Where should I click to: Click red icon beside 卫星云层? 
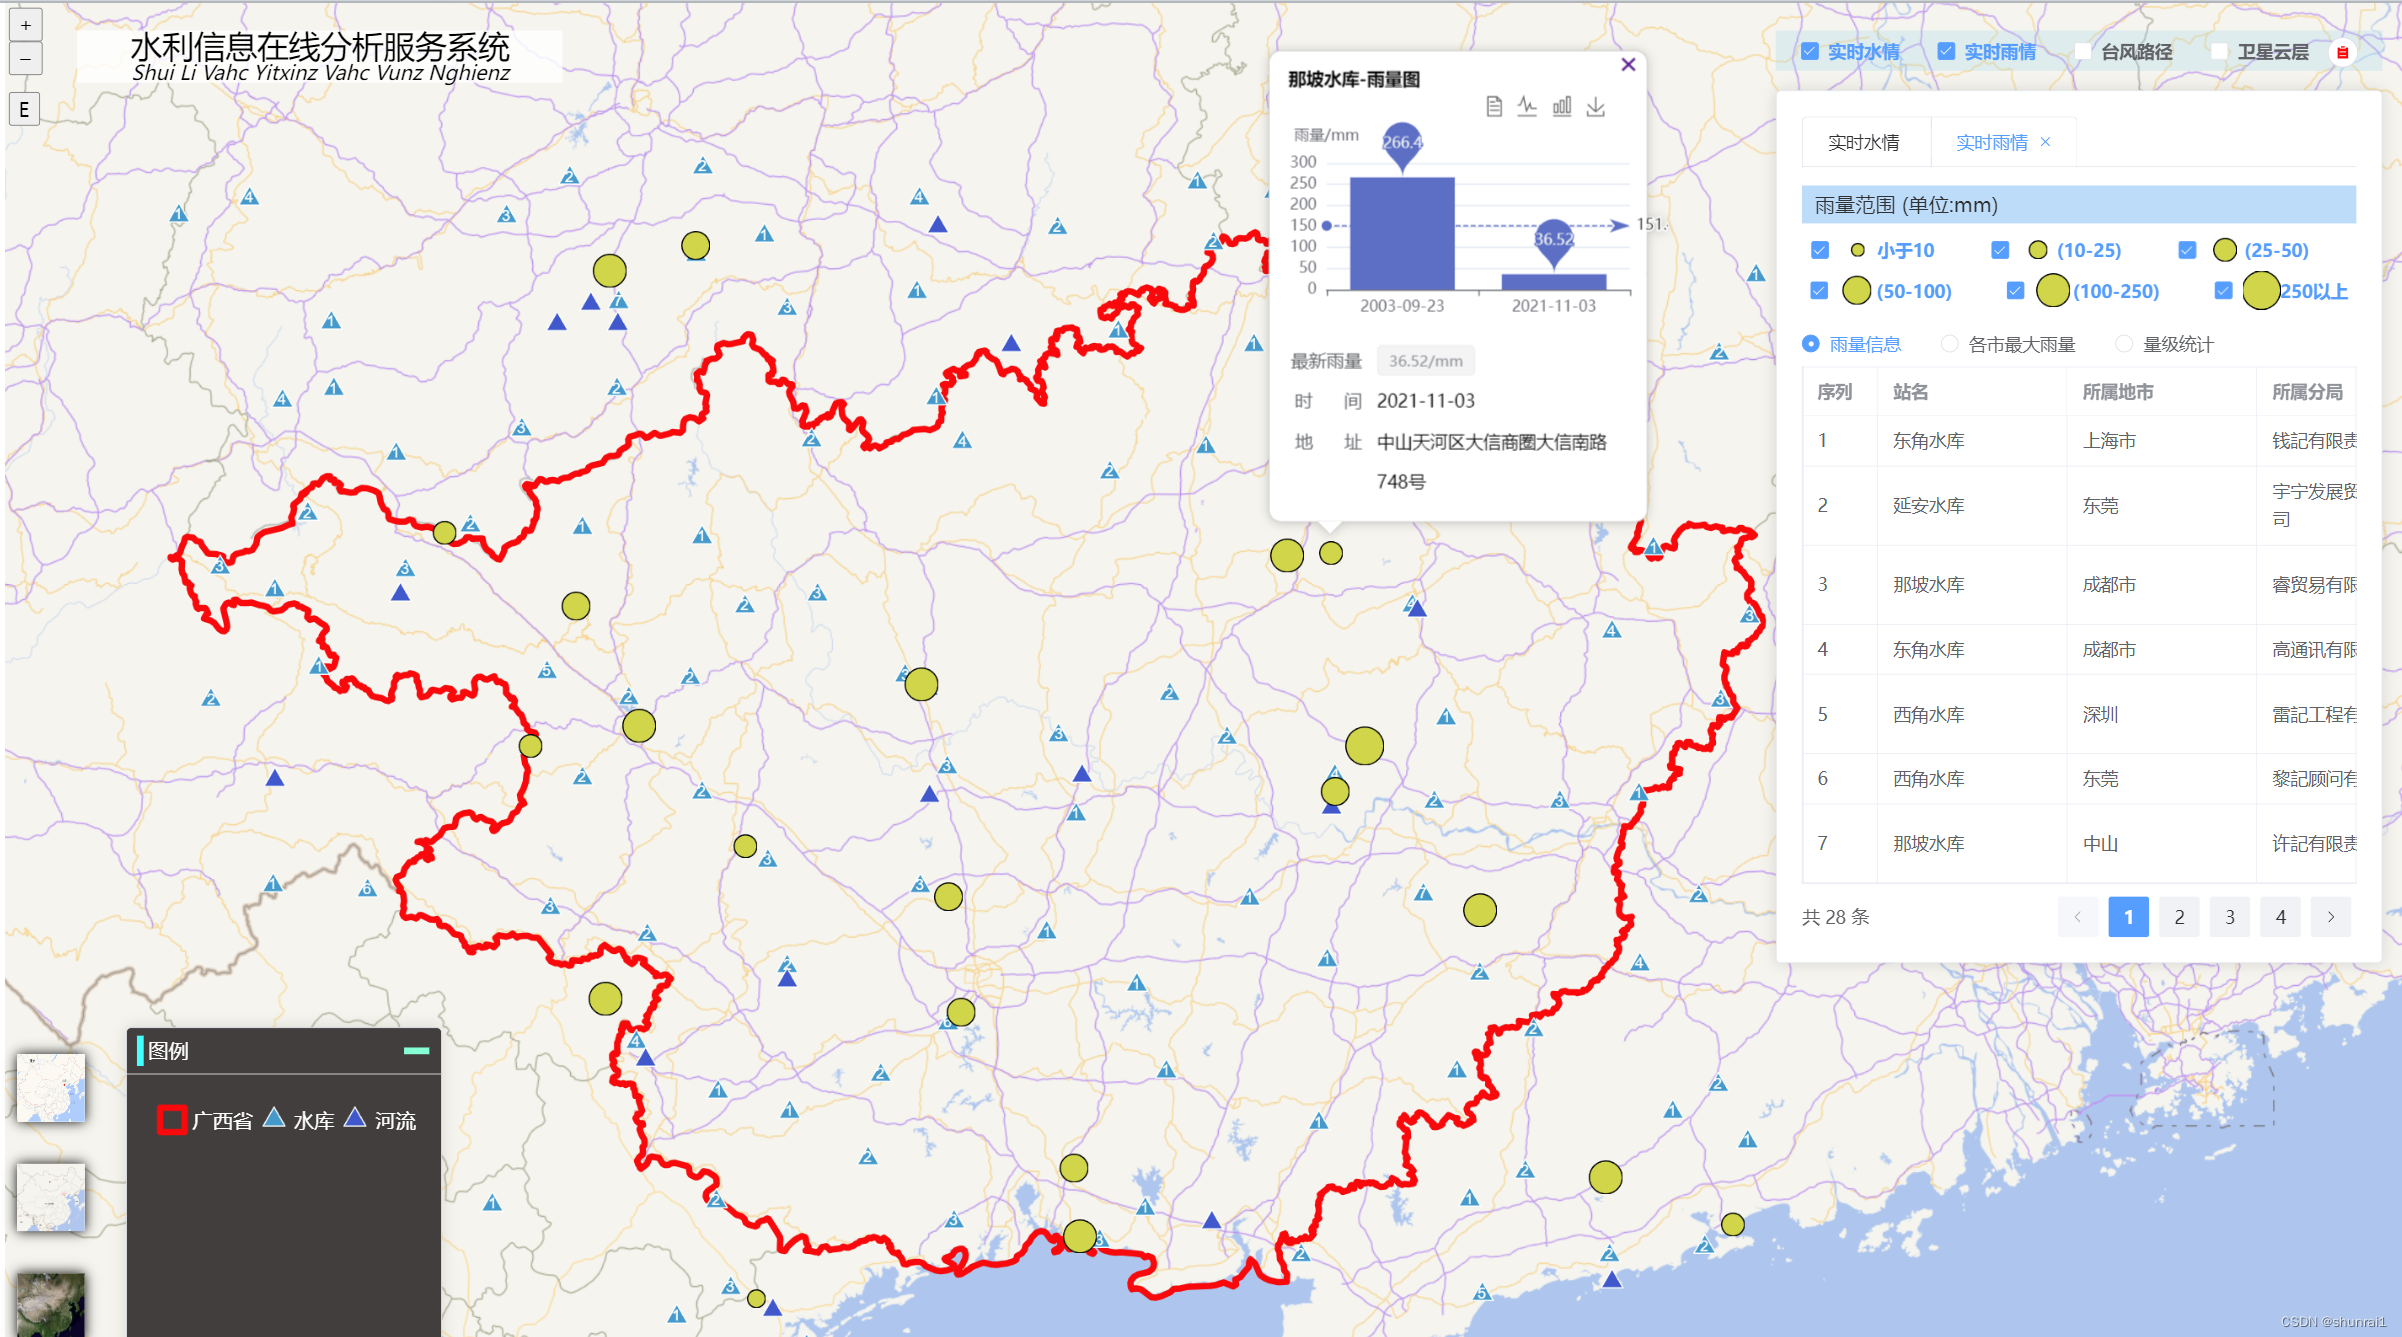(x=2342, y=52)
